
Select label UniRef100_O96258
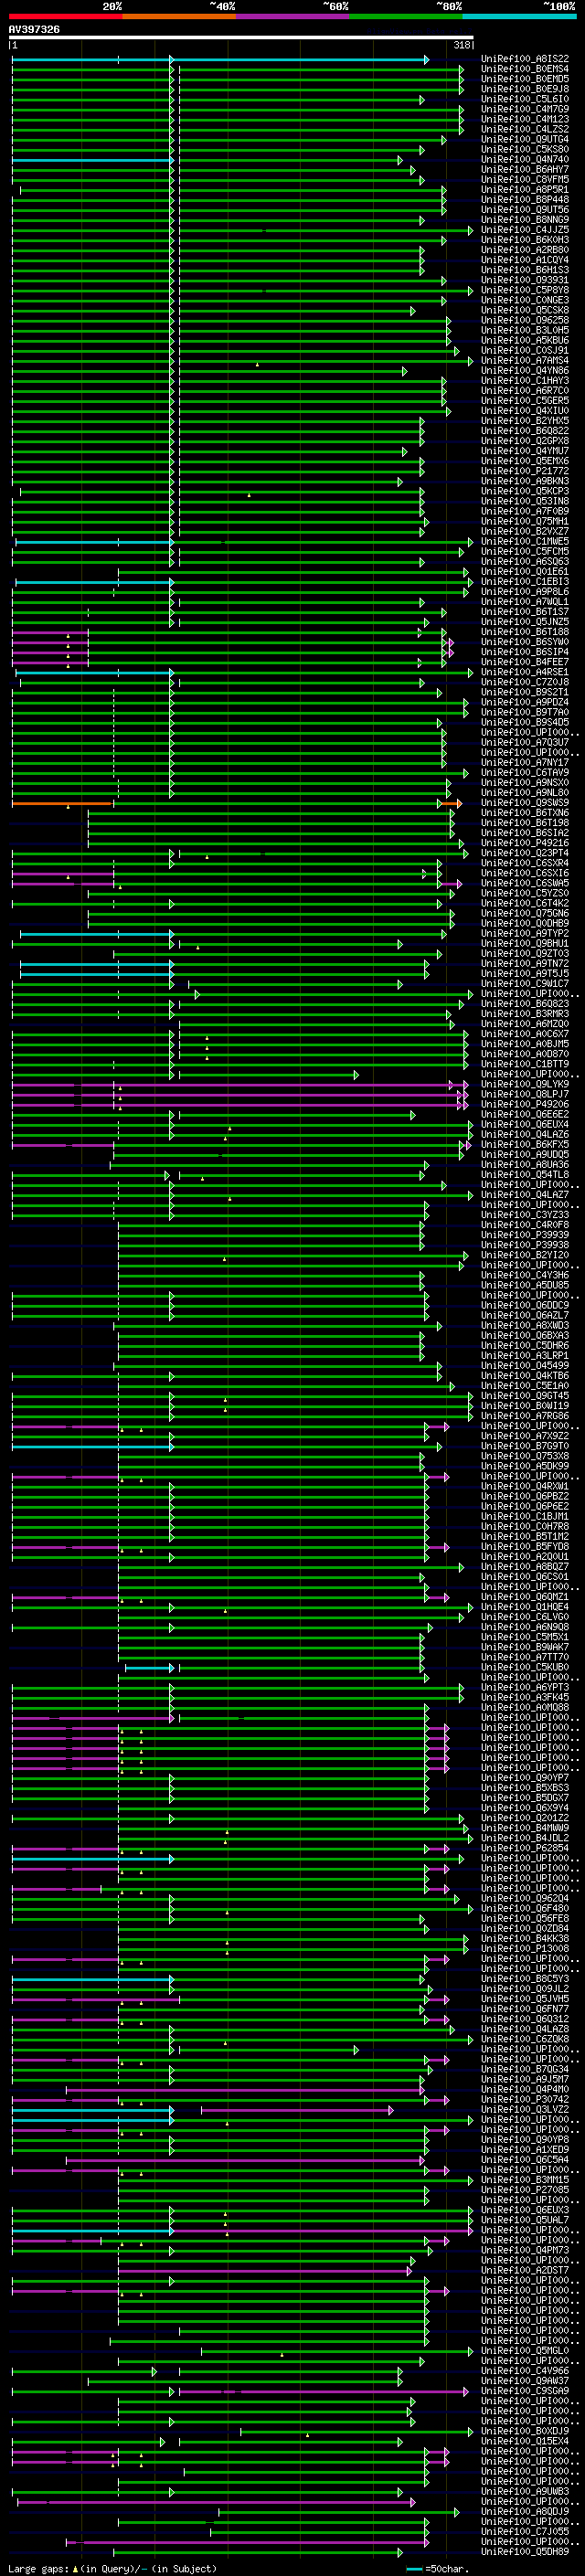(525, 320)
